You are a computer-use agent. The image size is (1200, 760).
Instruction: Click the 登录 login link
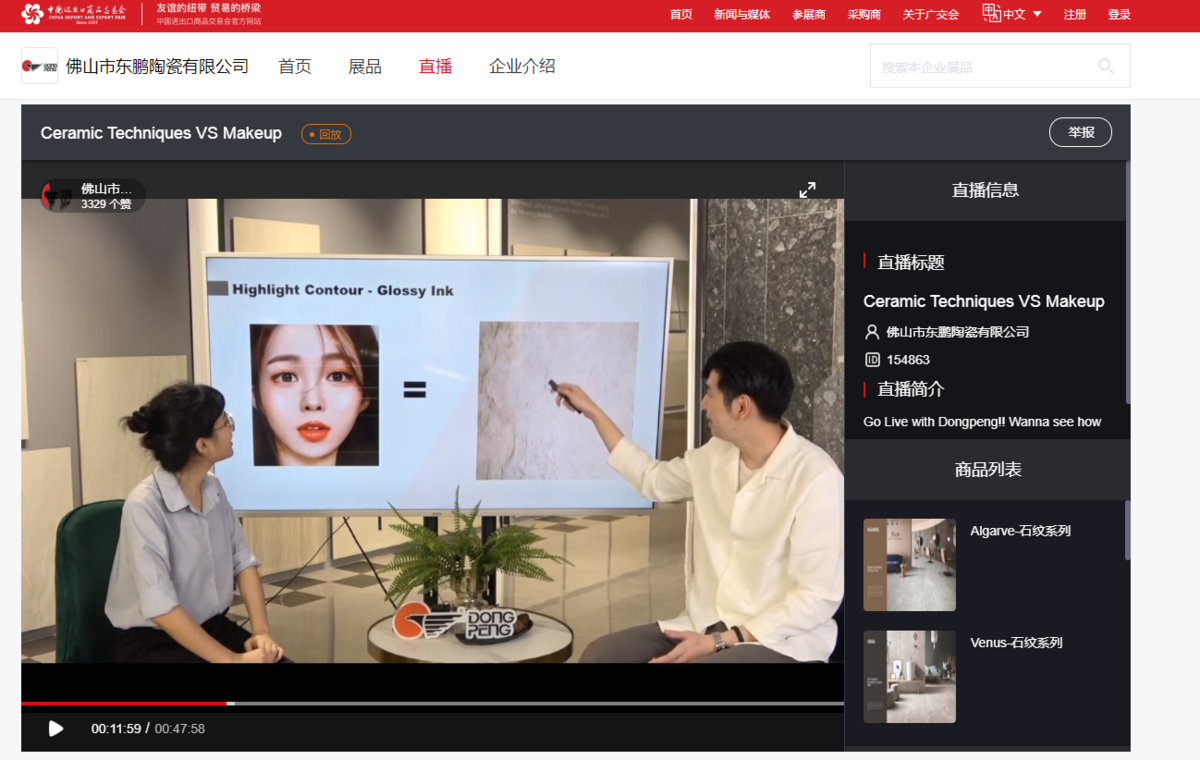(1119, 15)
